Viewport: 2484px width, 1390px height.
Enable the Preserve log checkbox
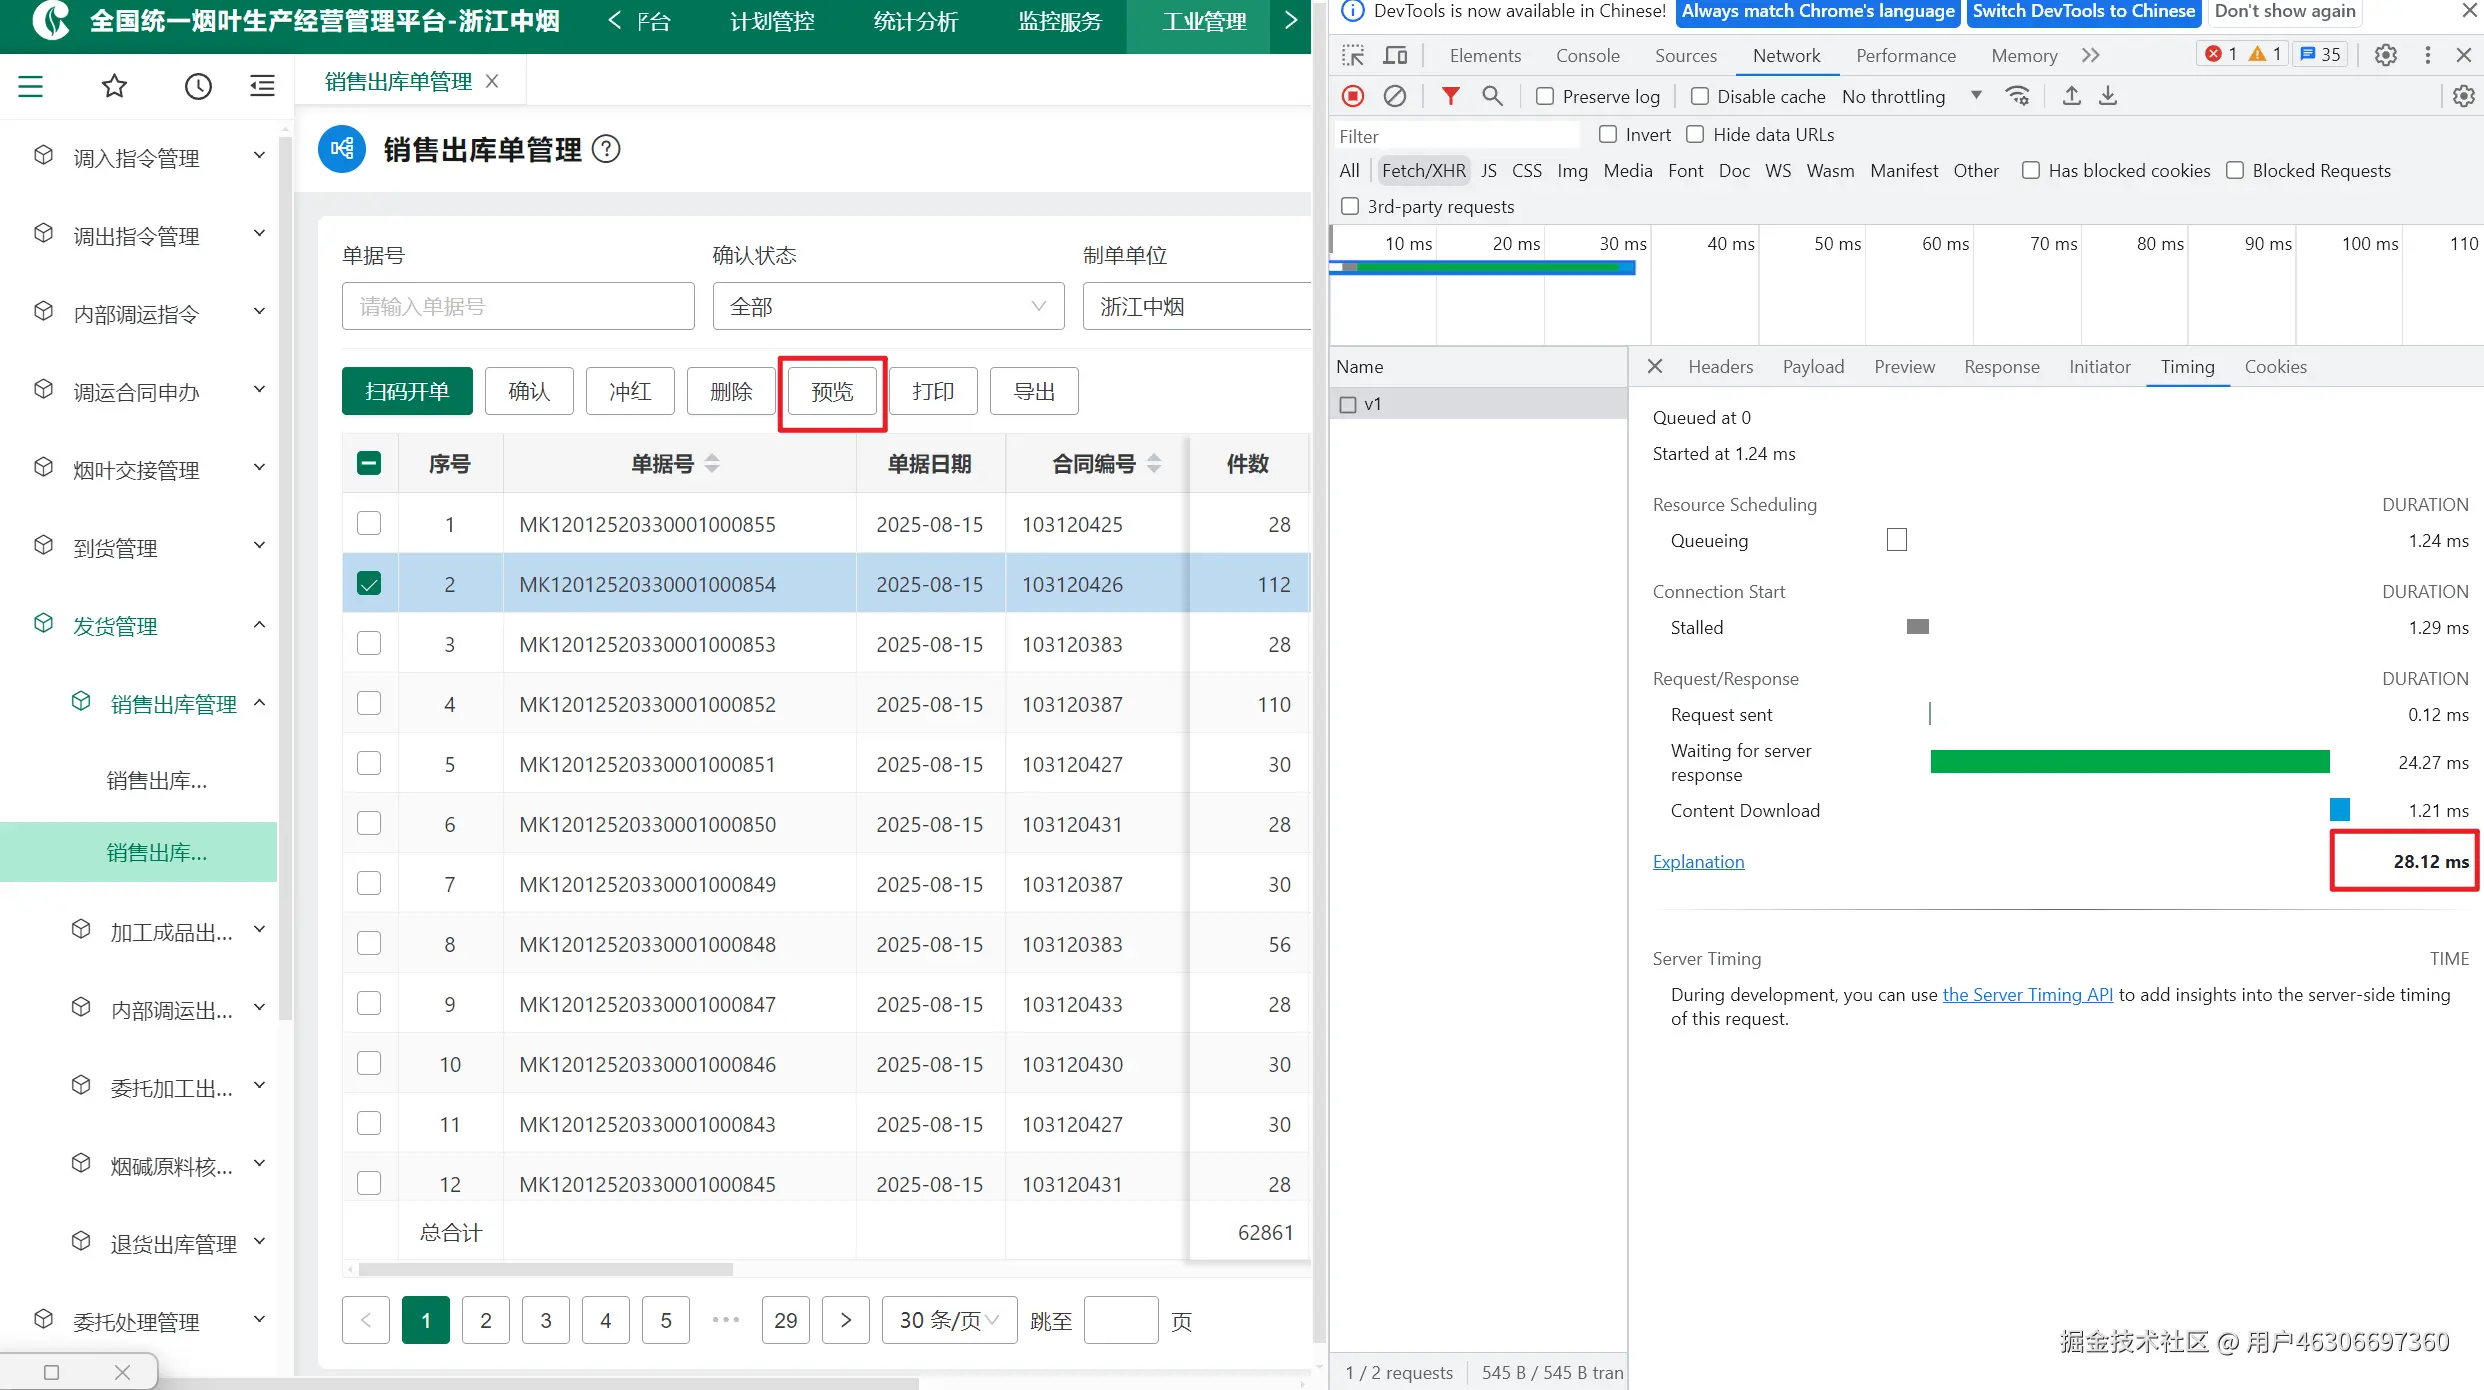1545,96
